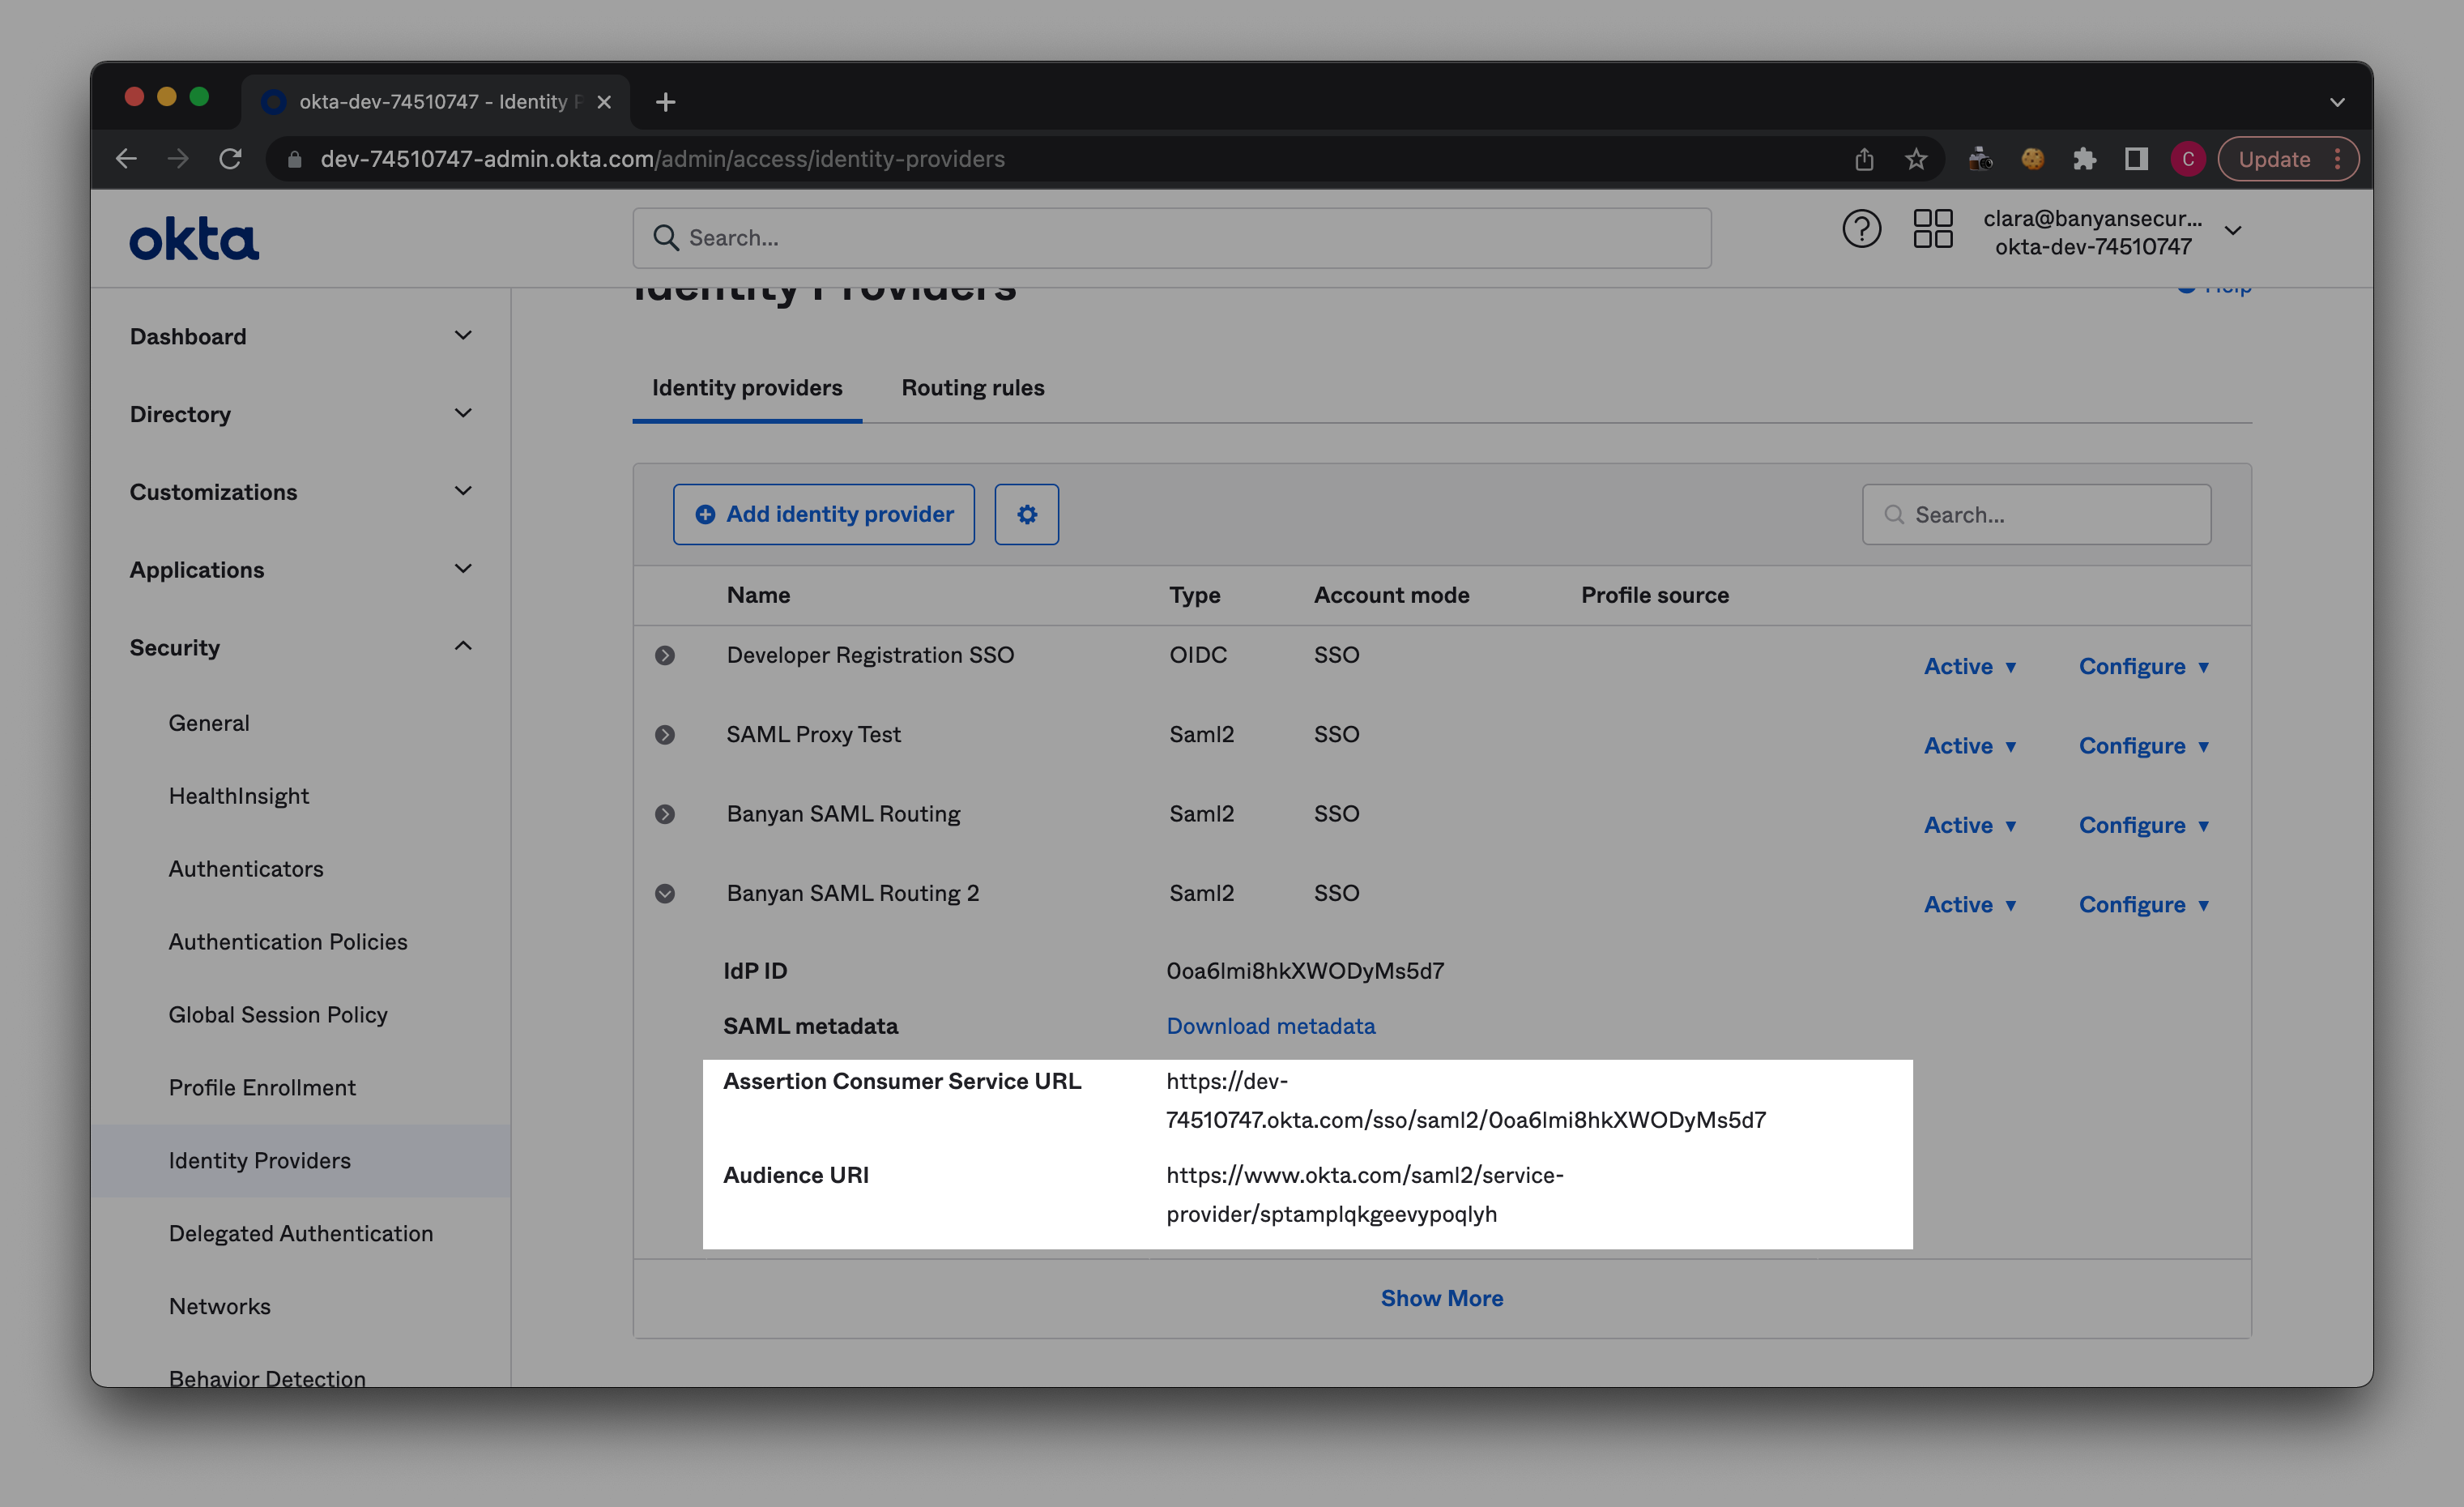
Task: Switch to the Routing rules tab
Action: tap(972, 388)
